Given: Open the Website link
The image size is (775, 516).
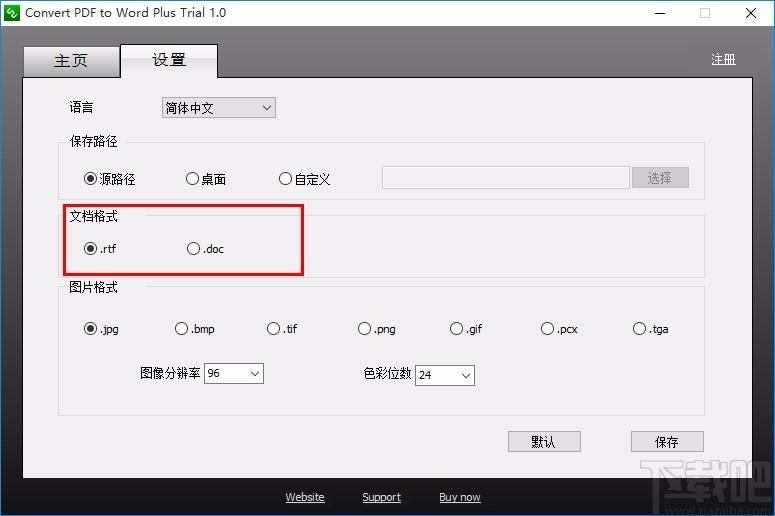Looking at the screenshot, I should click(x=305, y=497).
